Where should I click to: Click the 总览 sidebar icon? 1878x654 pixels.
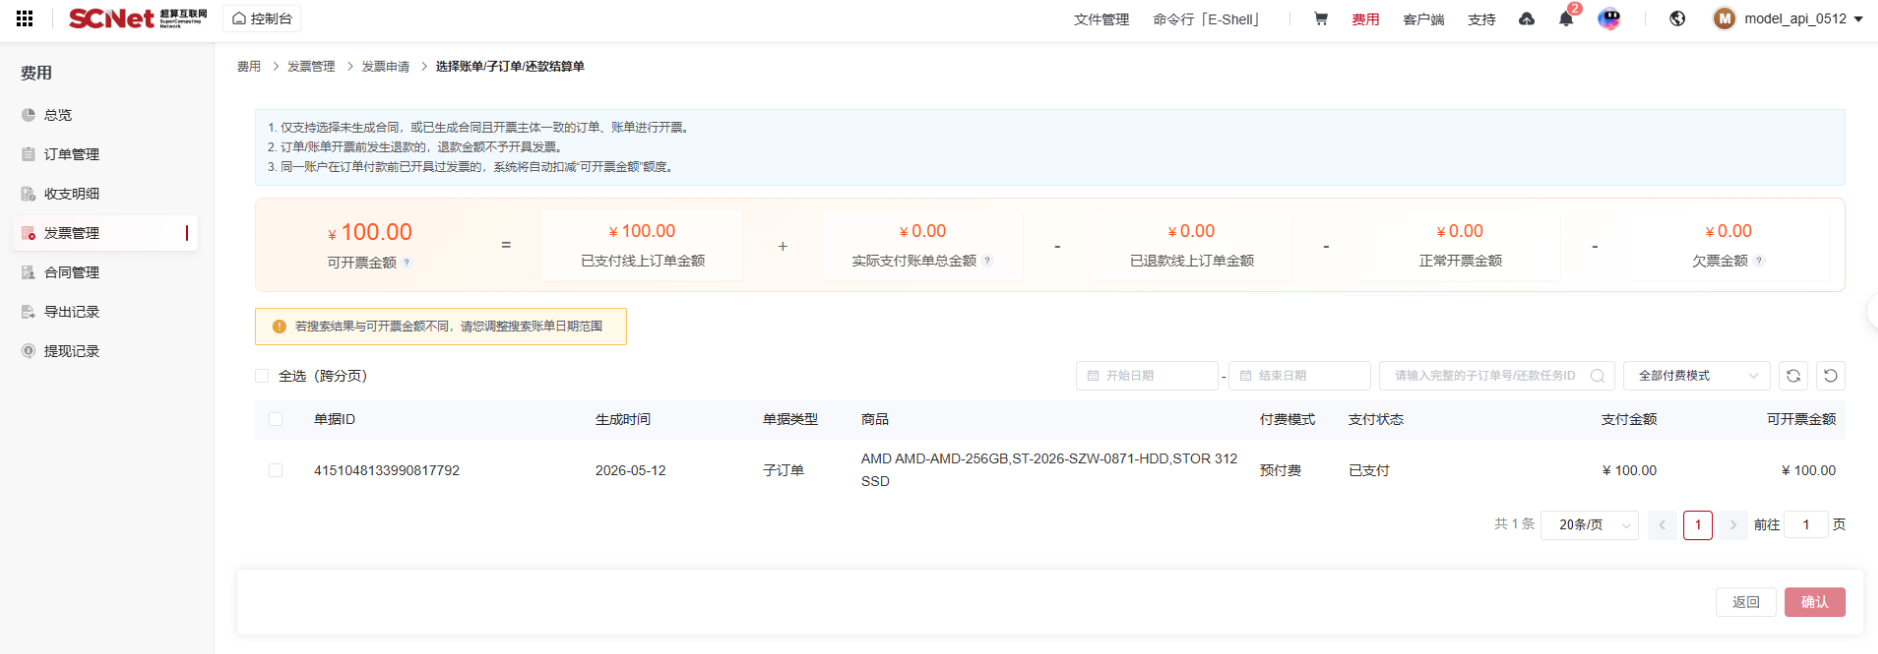coord(28,115)
